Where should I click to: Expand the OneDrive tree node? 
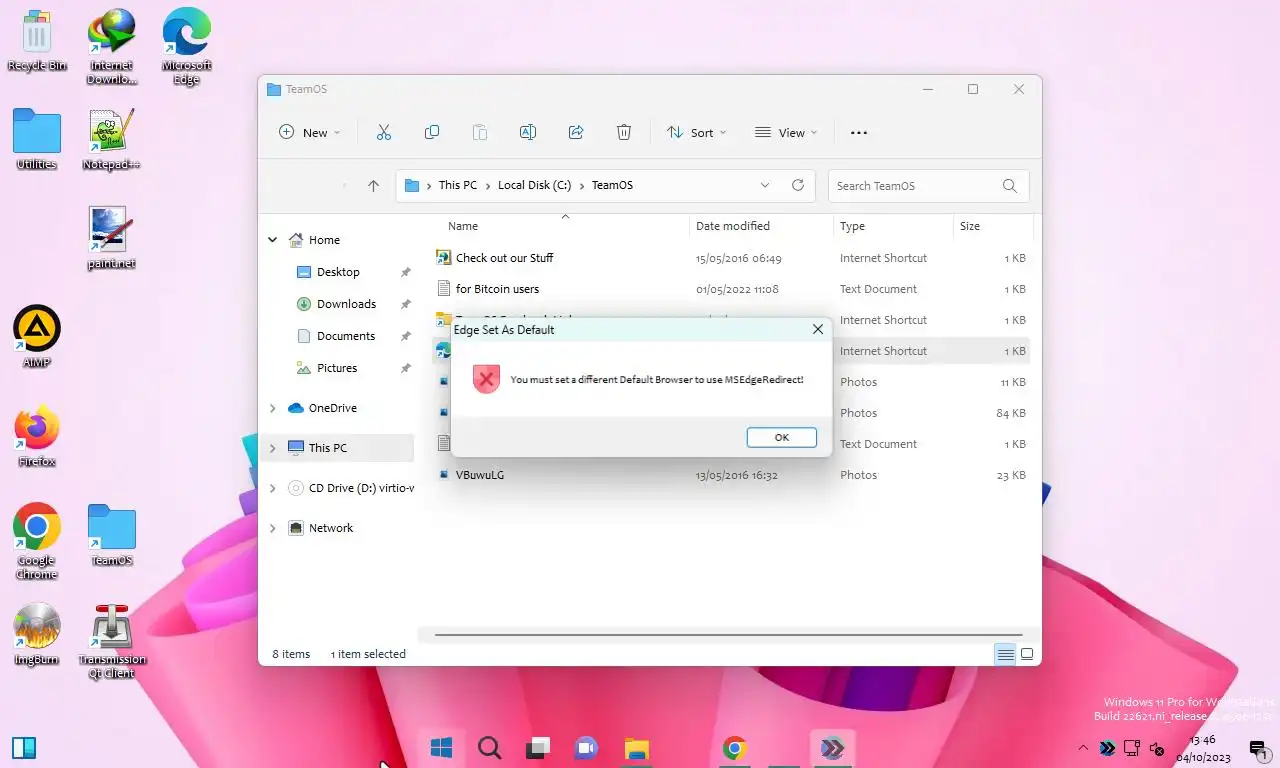273,408
